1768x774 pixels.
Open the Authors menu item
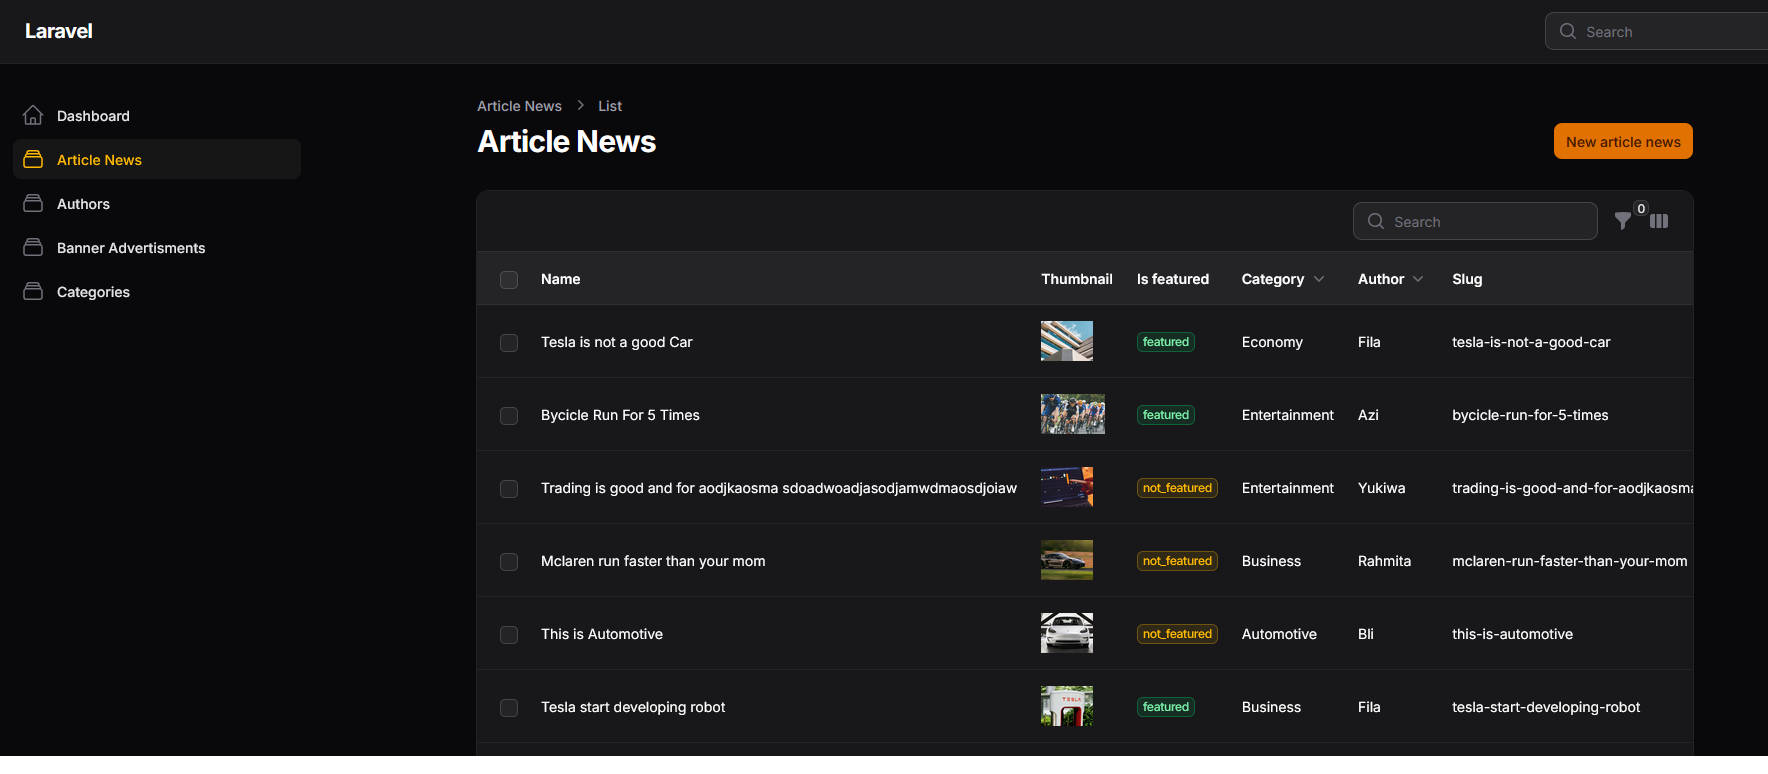pos(83,204)
